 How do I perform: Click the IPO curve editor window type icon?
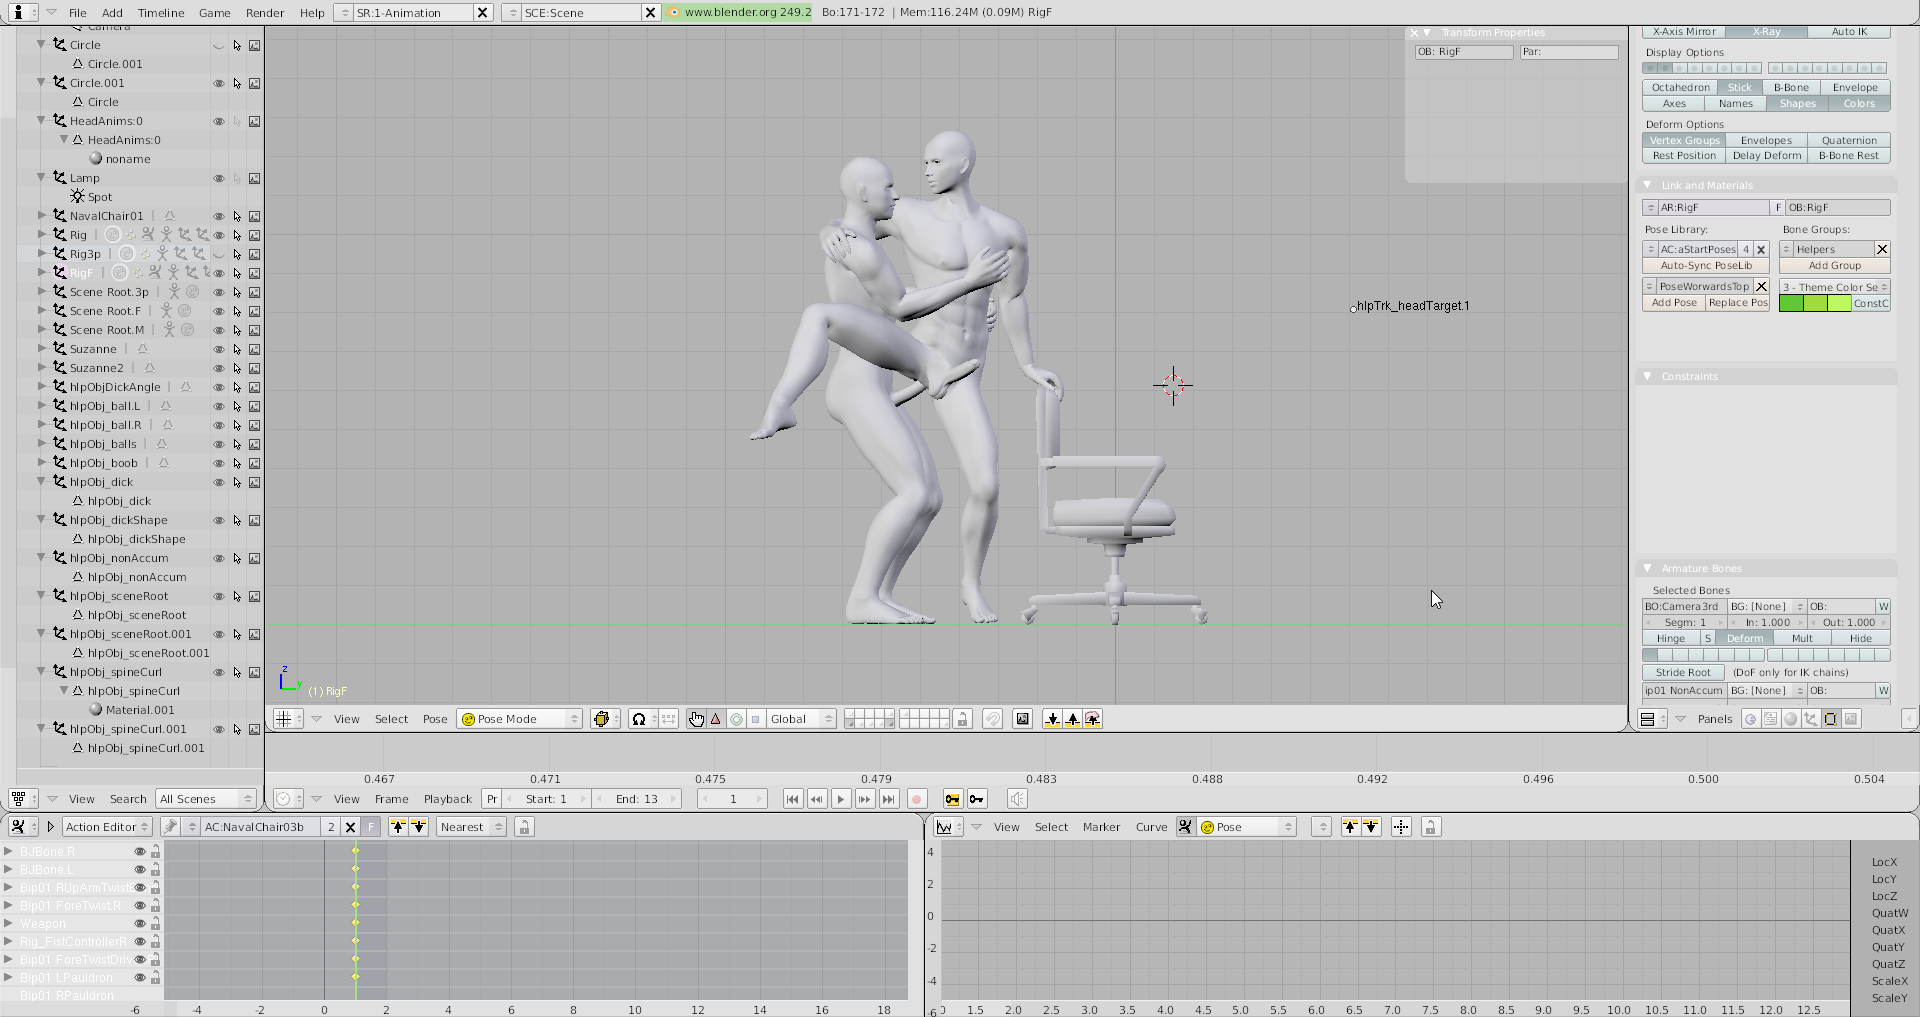pyautogui.click(x=948, y=827)
